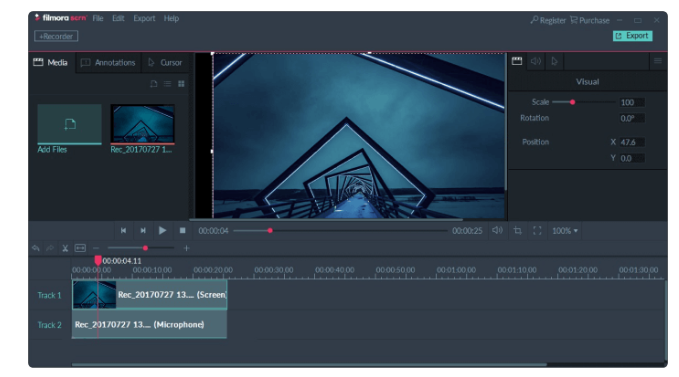679x377 pixels.
Task: Click the 00:00:30:00 mark on timeline ruler
Action: point(274,270)
